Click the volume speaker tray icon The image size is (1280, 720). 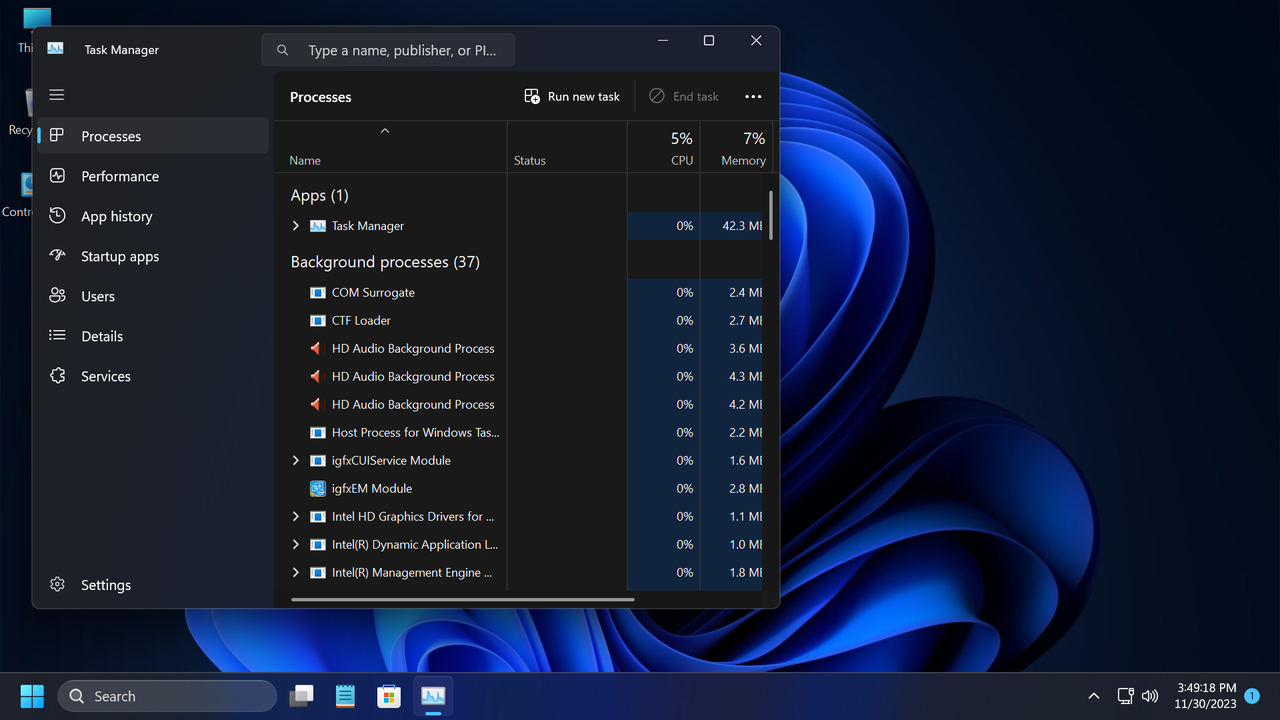click(1150, 696)
